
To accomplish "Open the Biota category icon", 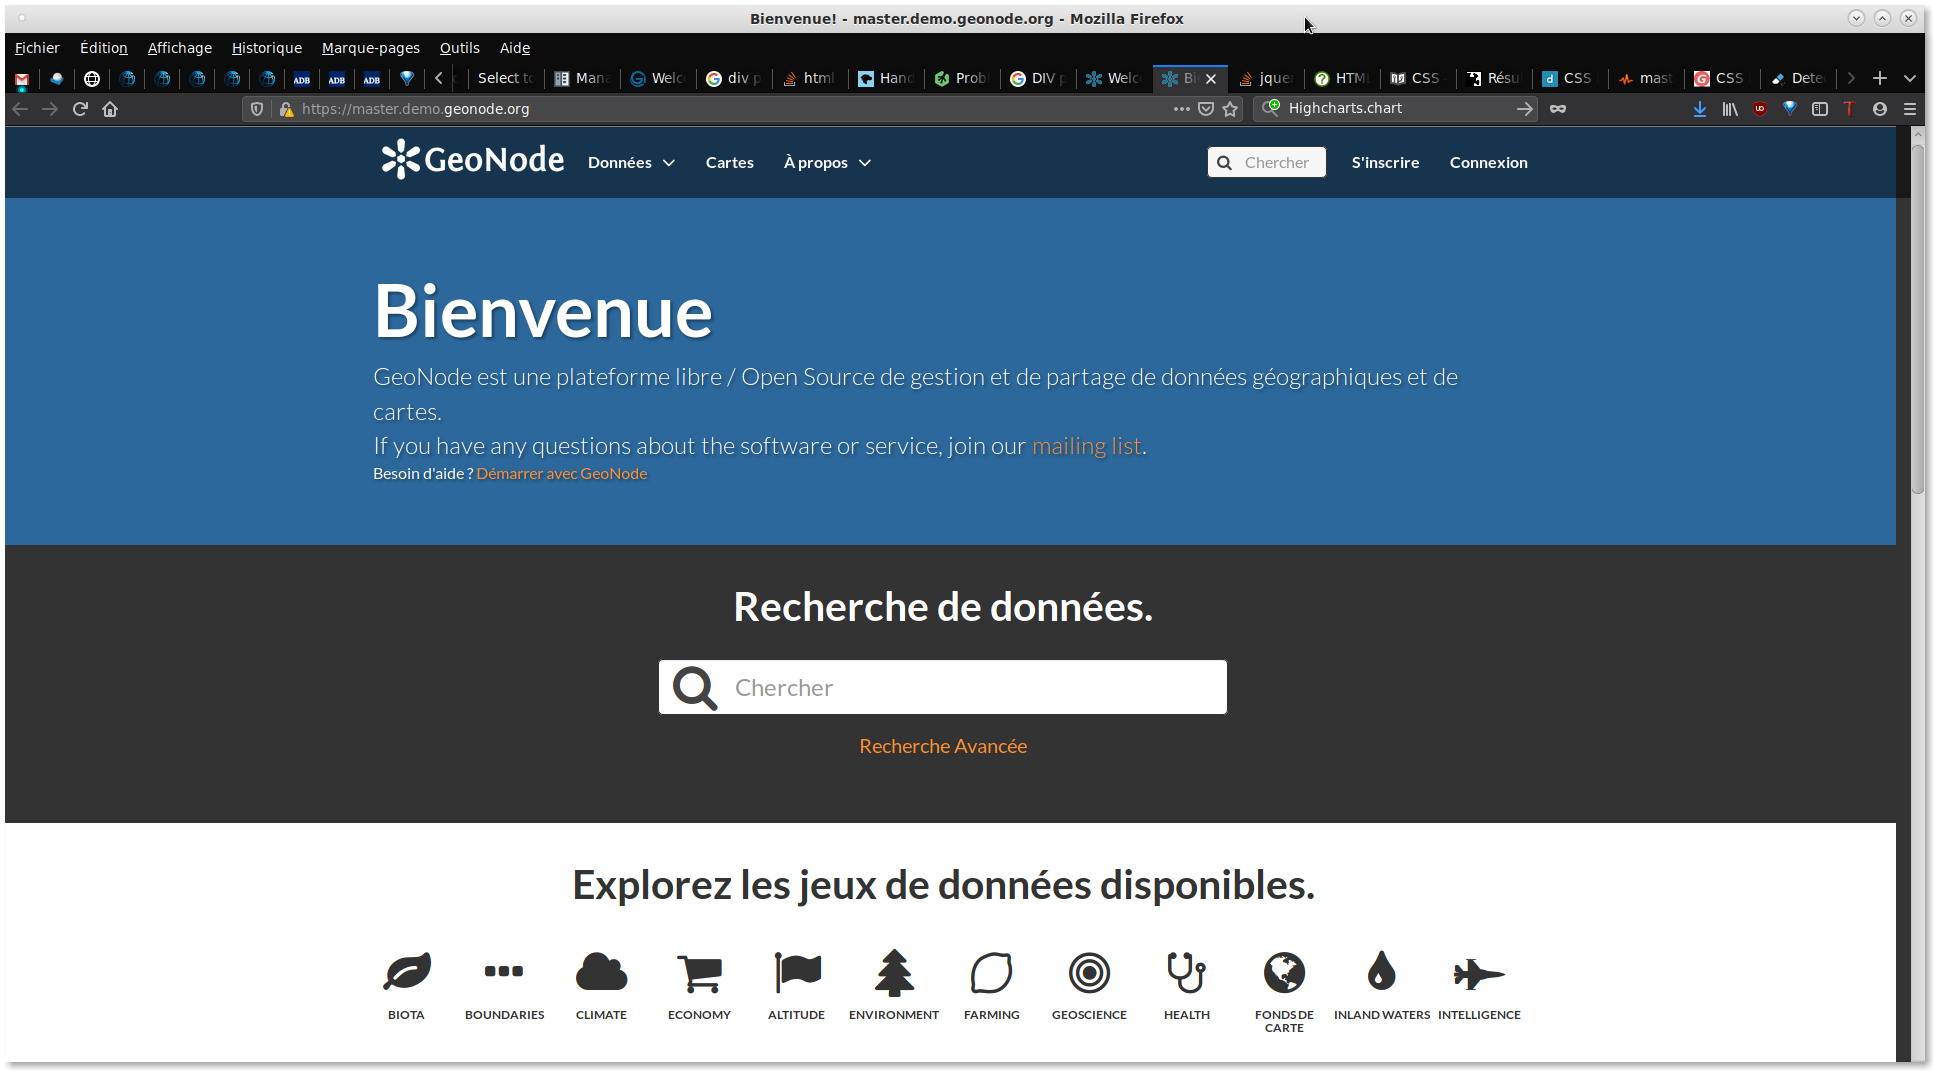I will [406, 972].
